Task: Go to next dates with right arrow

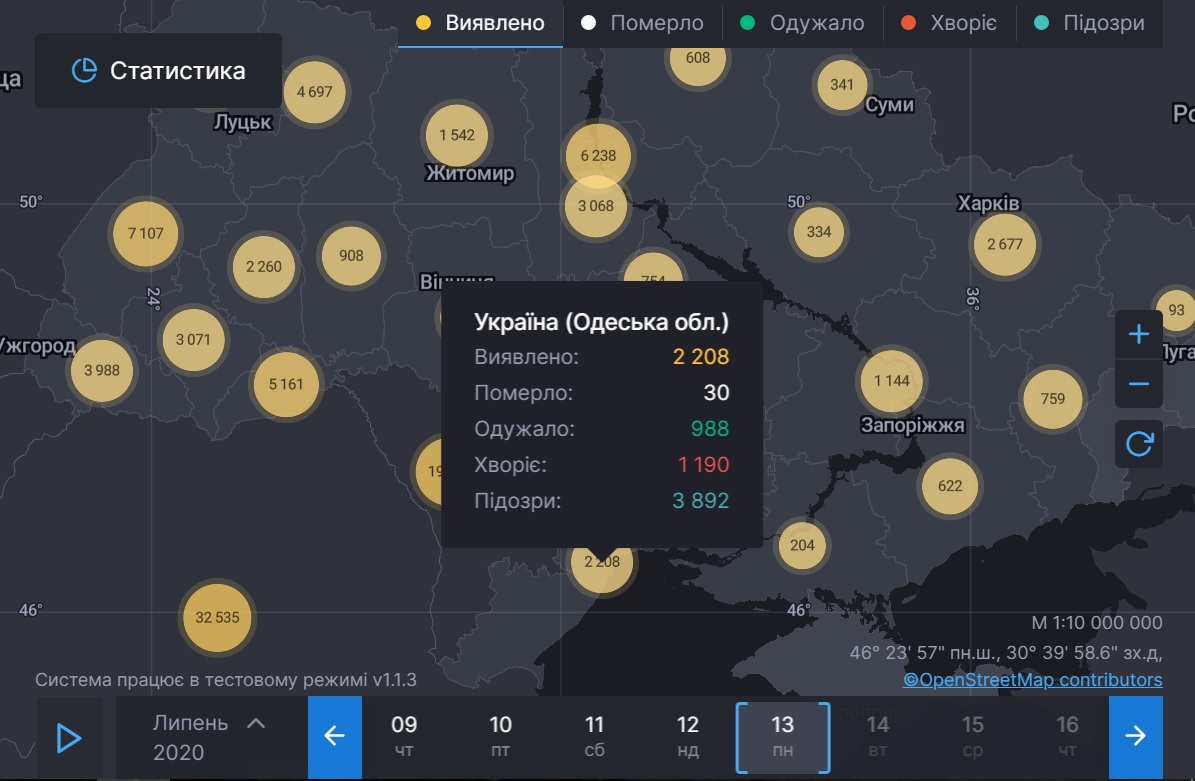Action: (1135, 737)
